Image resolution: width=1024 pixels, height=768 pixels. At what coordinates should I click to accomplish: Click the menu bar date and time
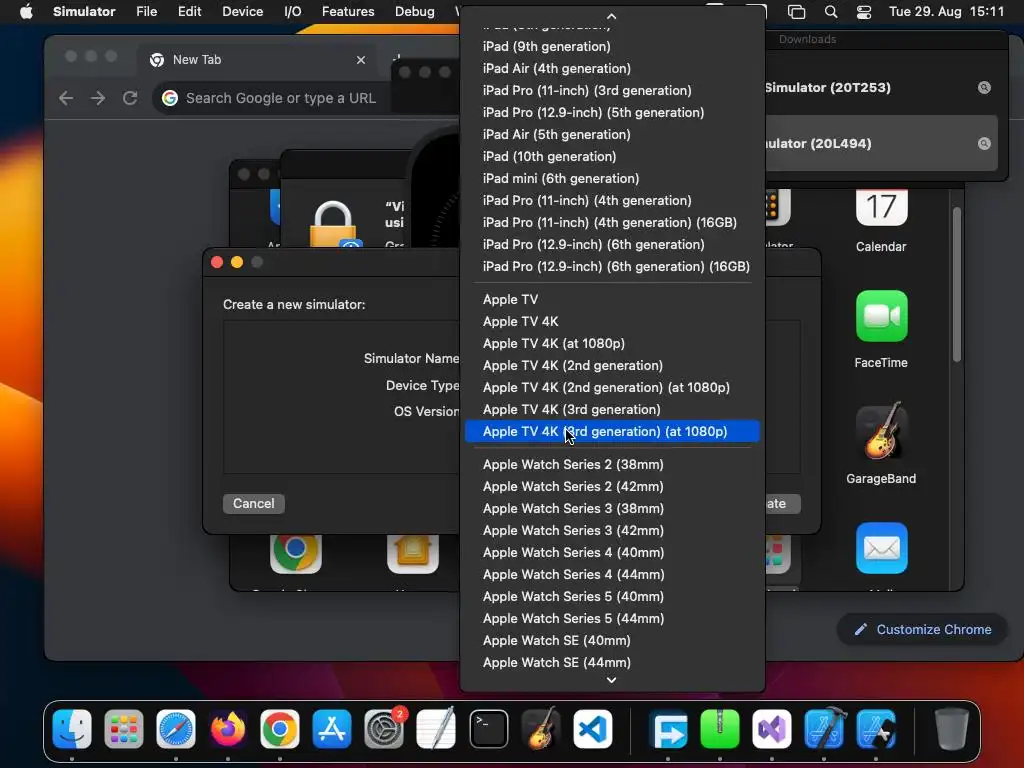[946, 11]
